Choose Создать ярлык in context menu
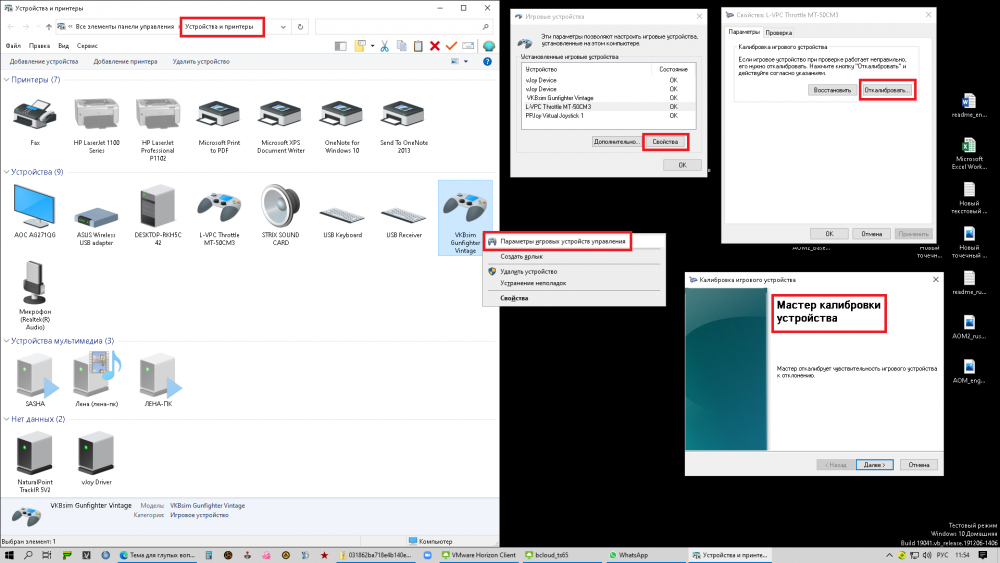The width and height of the screenshot is (1000, 563). click(x=521, y=256)
